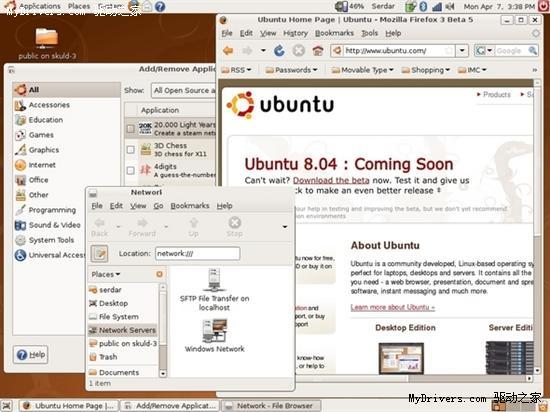This screenshot has height=412, width=550.
Task: Click Stop button in Network file browser
Action: tap(234, 227)
